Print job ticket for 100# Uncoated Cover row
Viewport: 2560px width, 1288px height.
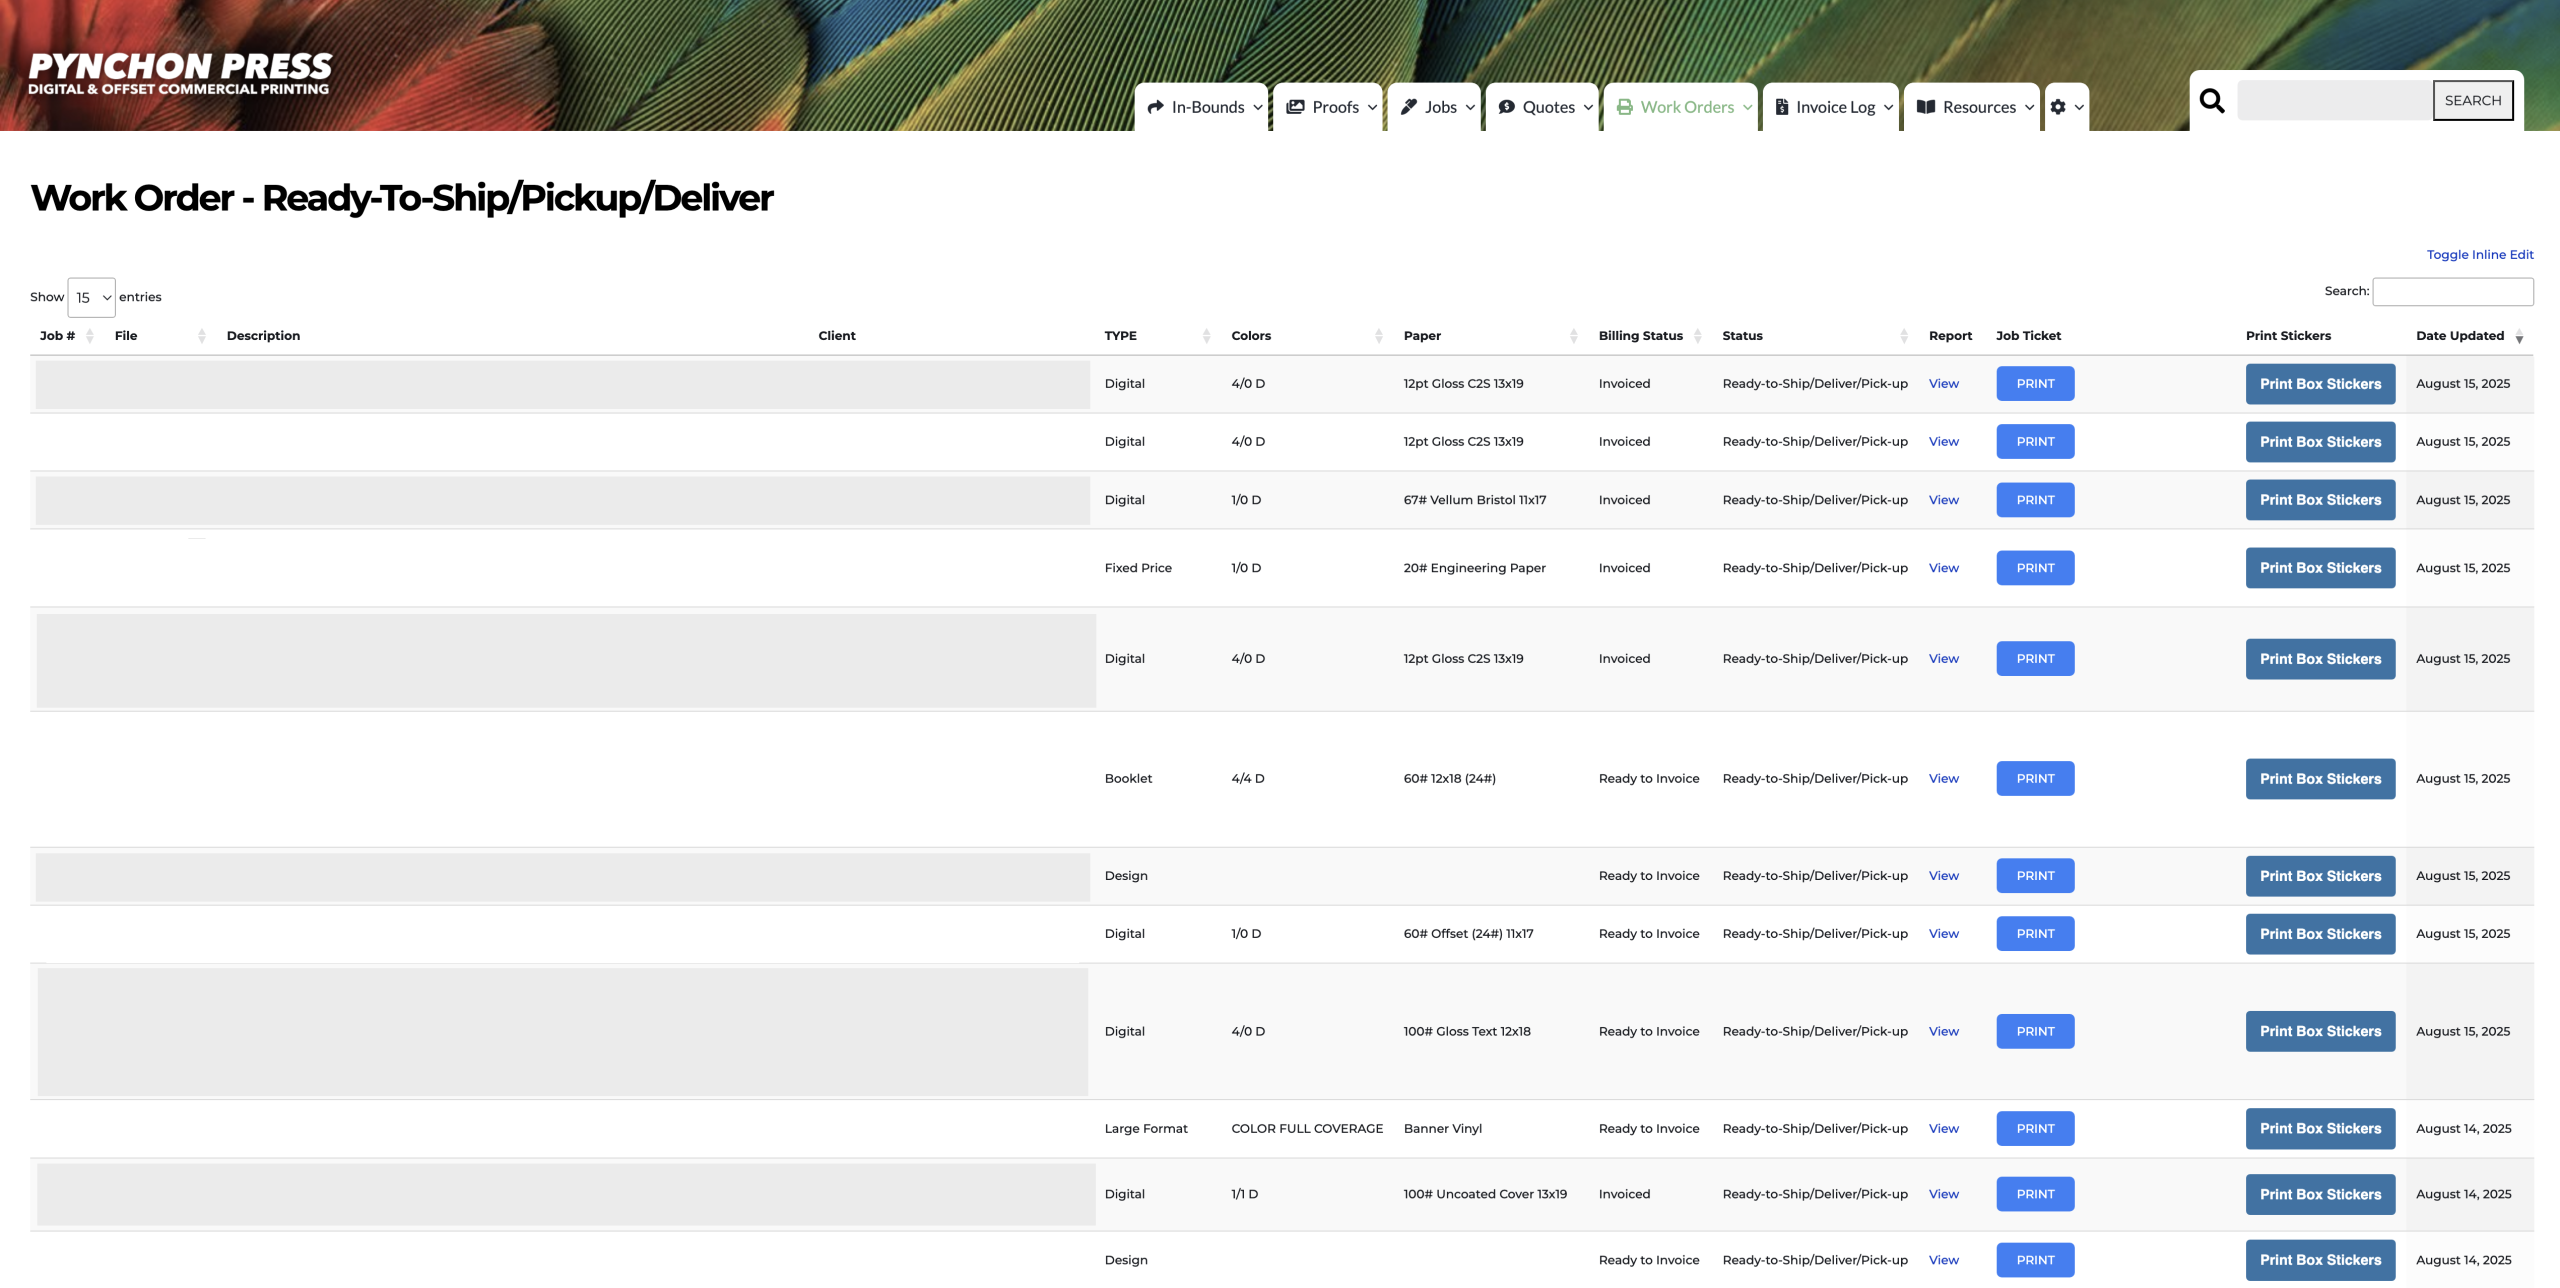[x=2035, y=1195]
